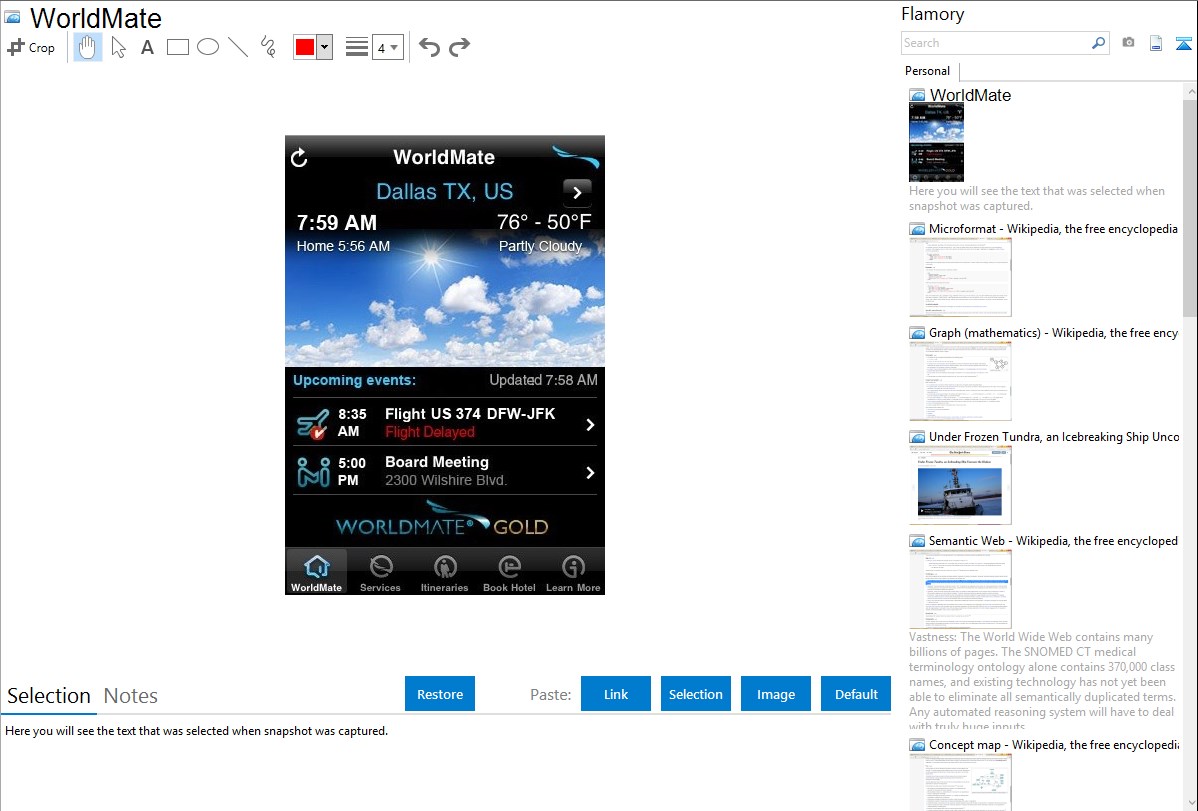The width and height of the screenshot is (1198, 811).
Task: Click the 'Upcoming events:' heading
Action: coord(355,380)
